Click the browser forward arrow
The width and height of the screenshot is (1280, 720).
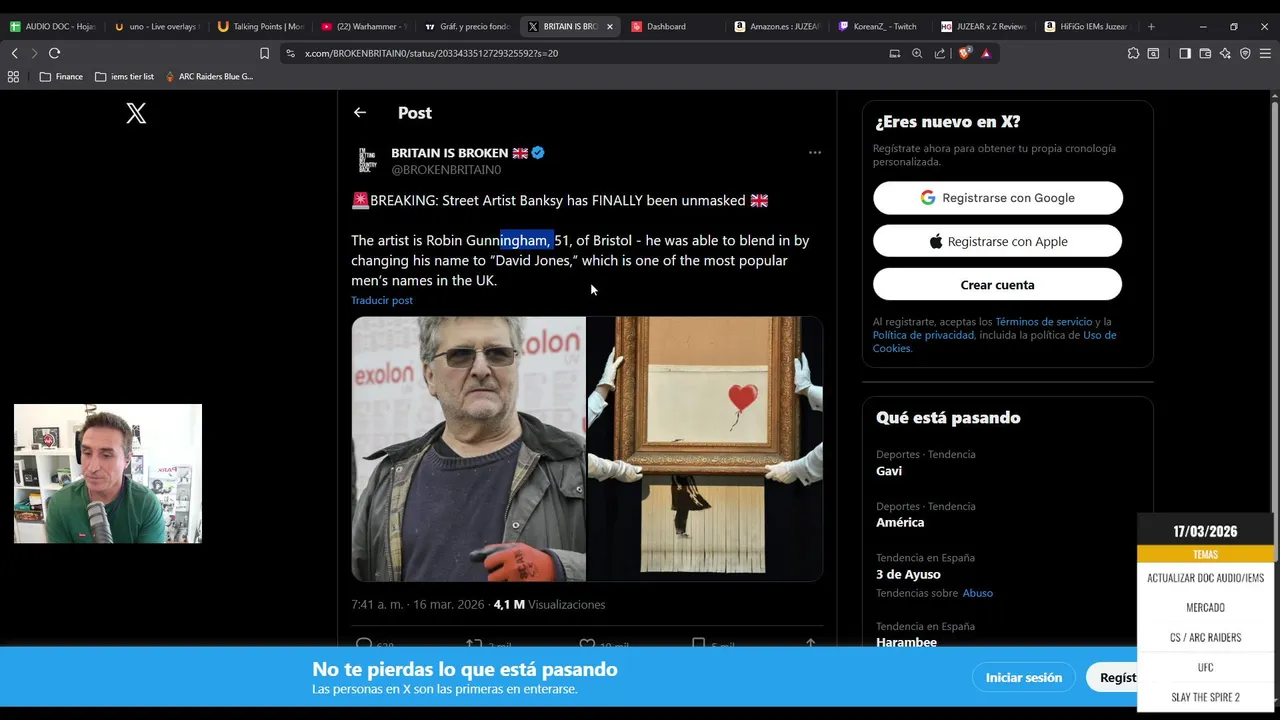point(34,53)
